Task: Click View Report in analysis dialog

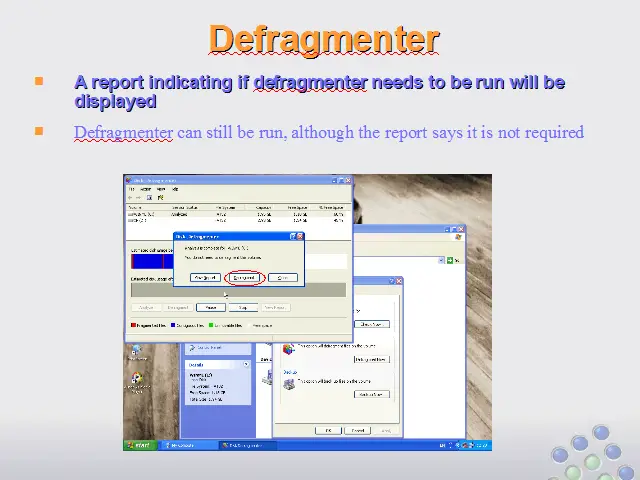Action: click(205, 277)
